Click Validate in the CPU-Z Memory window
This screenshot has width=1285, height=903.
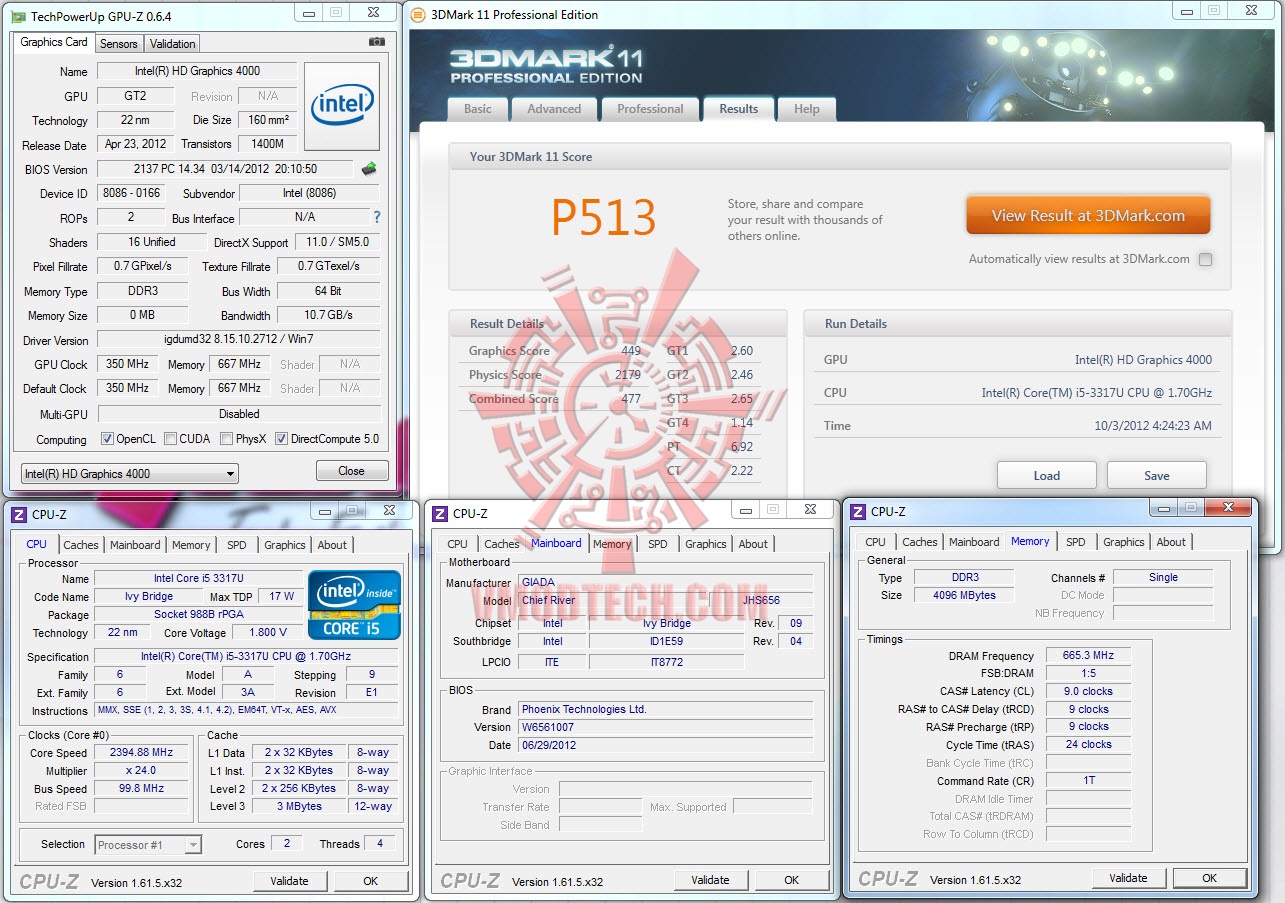tap(1128, 878)
